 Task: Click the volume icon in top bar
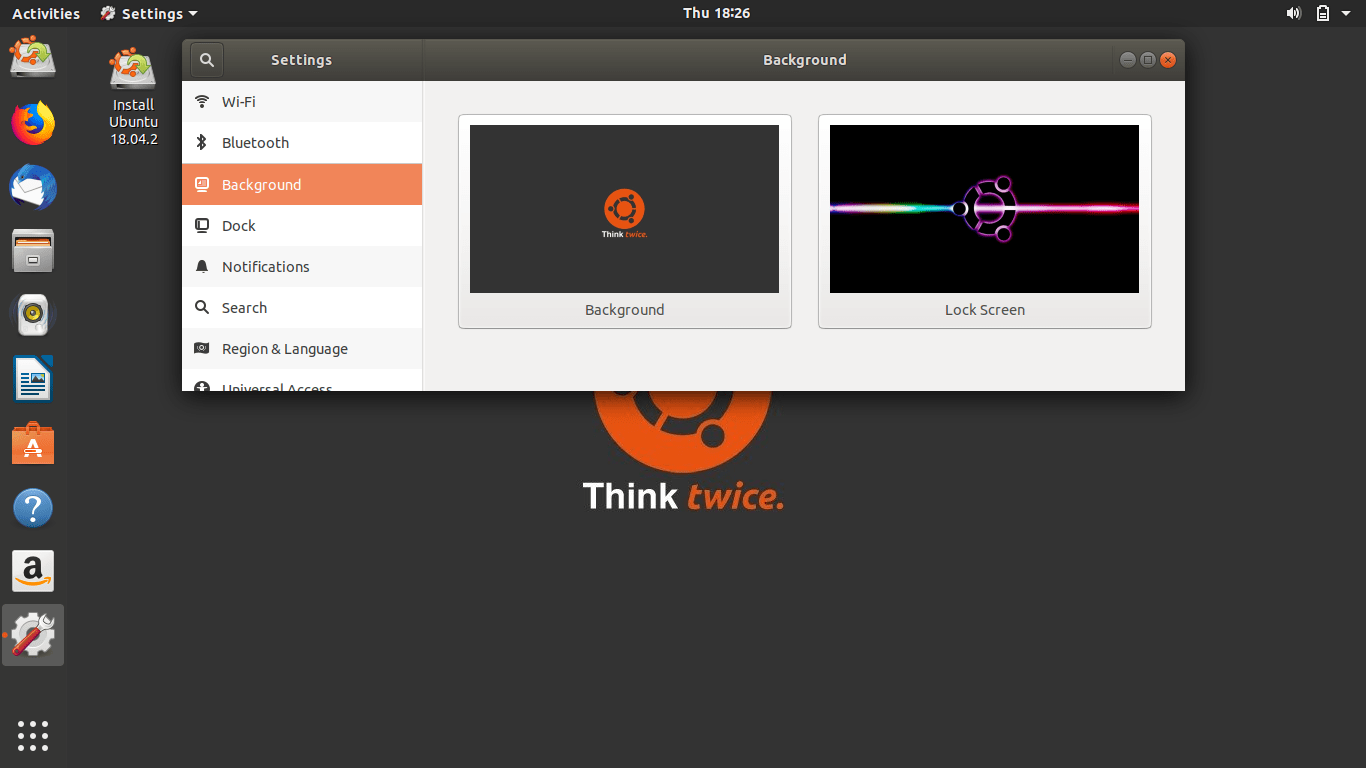coord(1293,13)
